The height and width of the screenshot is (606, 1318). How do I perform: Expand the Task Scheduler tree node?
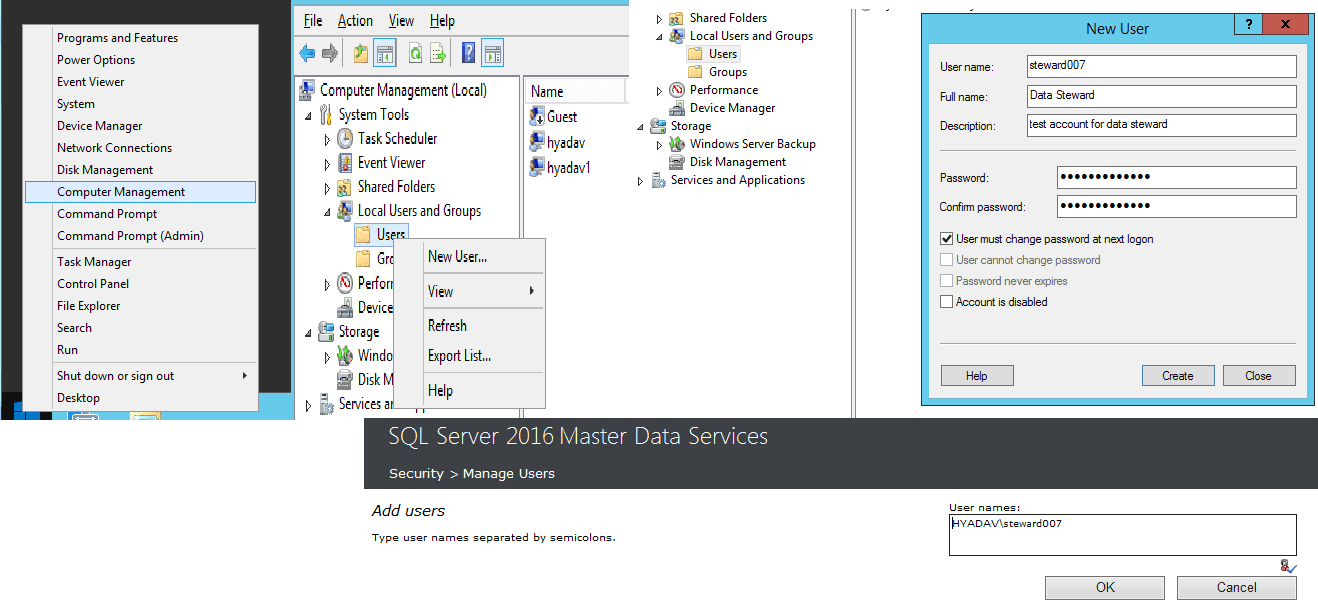[327, 140]
